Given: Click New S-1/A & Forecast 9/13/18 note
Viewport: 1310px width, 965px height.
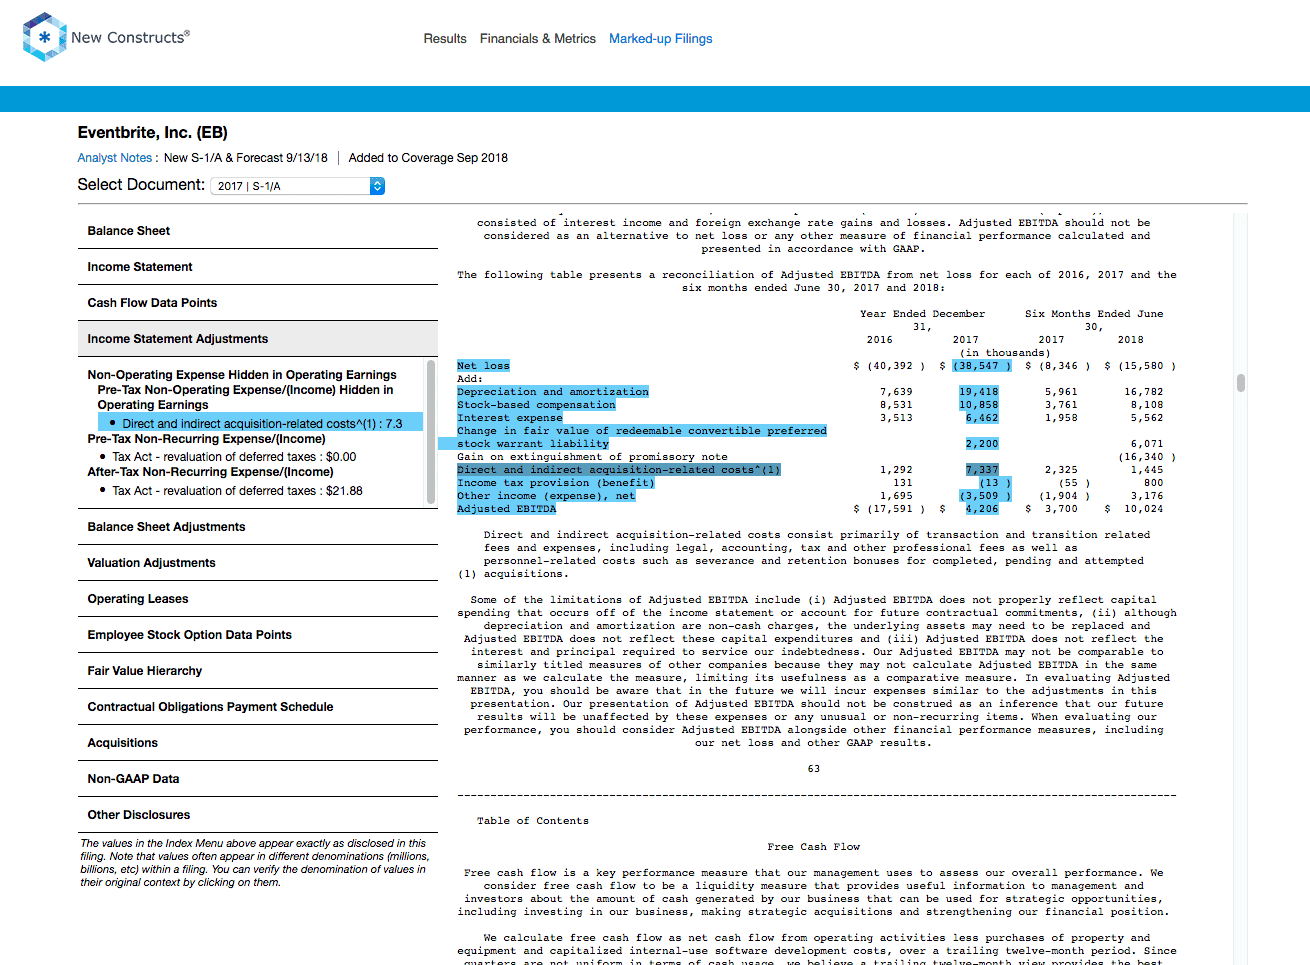Looking at the screenshot, I should point(246,158).
